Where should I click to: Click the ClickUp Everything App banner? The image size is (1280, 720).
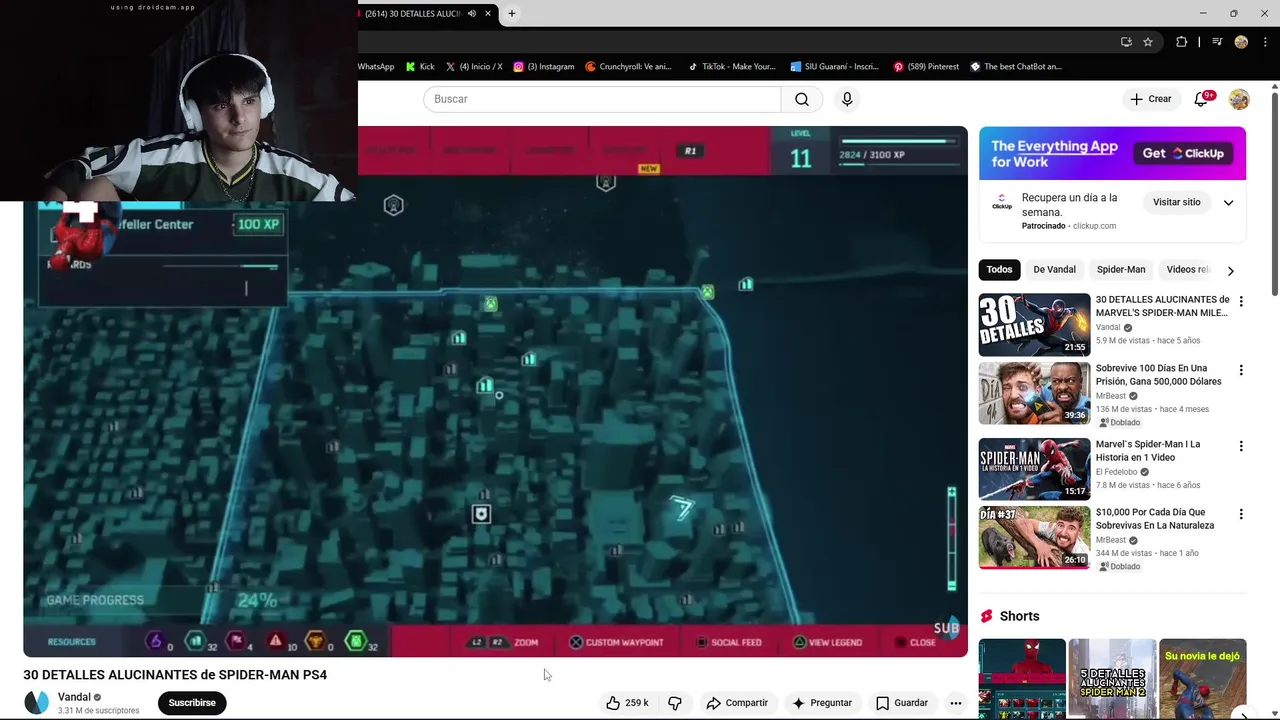[x=1112, y=153]
